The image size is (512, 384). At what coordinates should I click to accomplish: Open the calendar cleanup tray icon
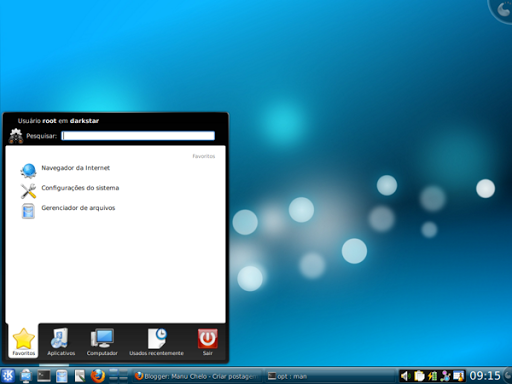click(x=459, y=376)
